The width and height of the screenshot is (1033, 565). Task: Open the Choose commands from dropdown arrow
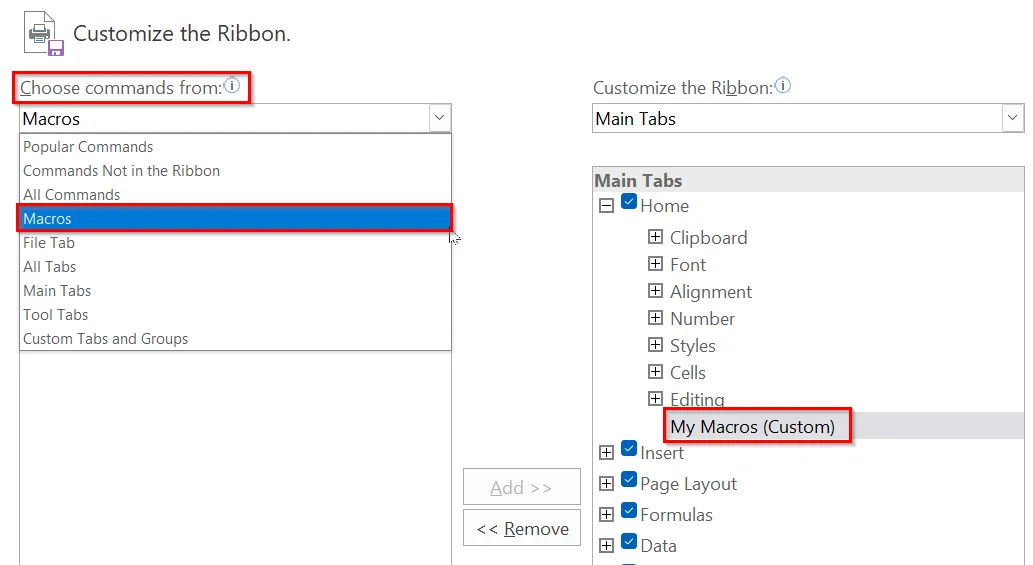(439, 118)
